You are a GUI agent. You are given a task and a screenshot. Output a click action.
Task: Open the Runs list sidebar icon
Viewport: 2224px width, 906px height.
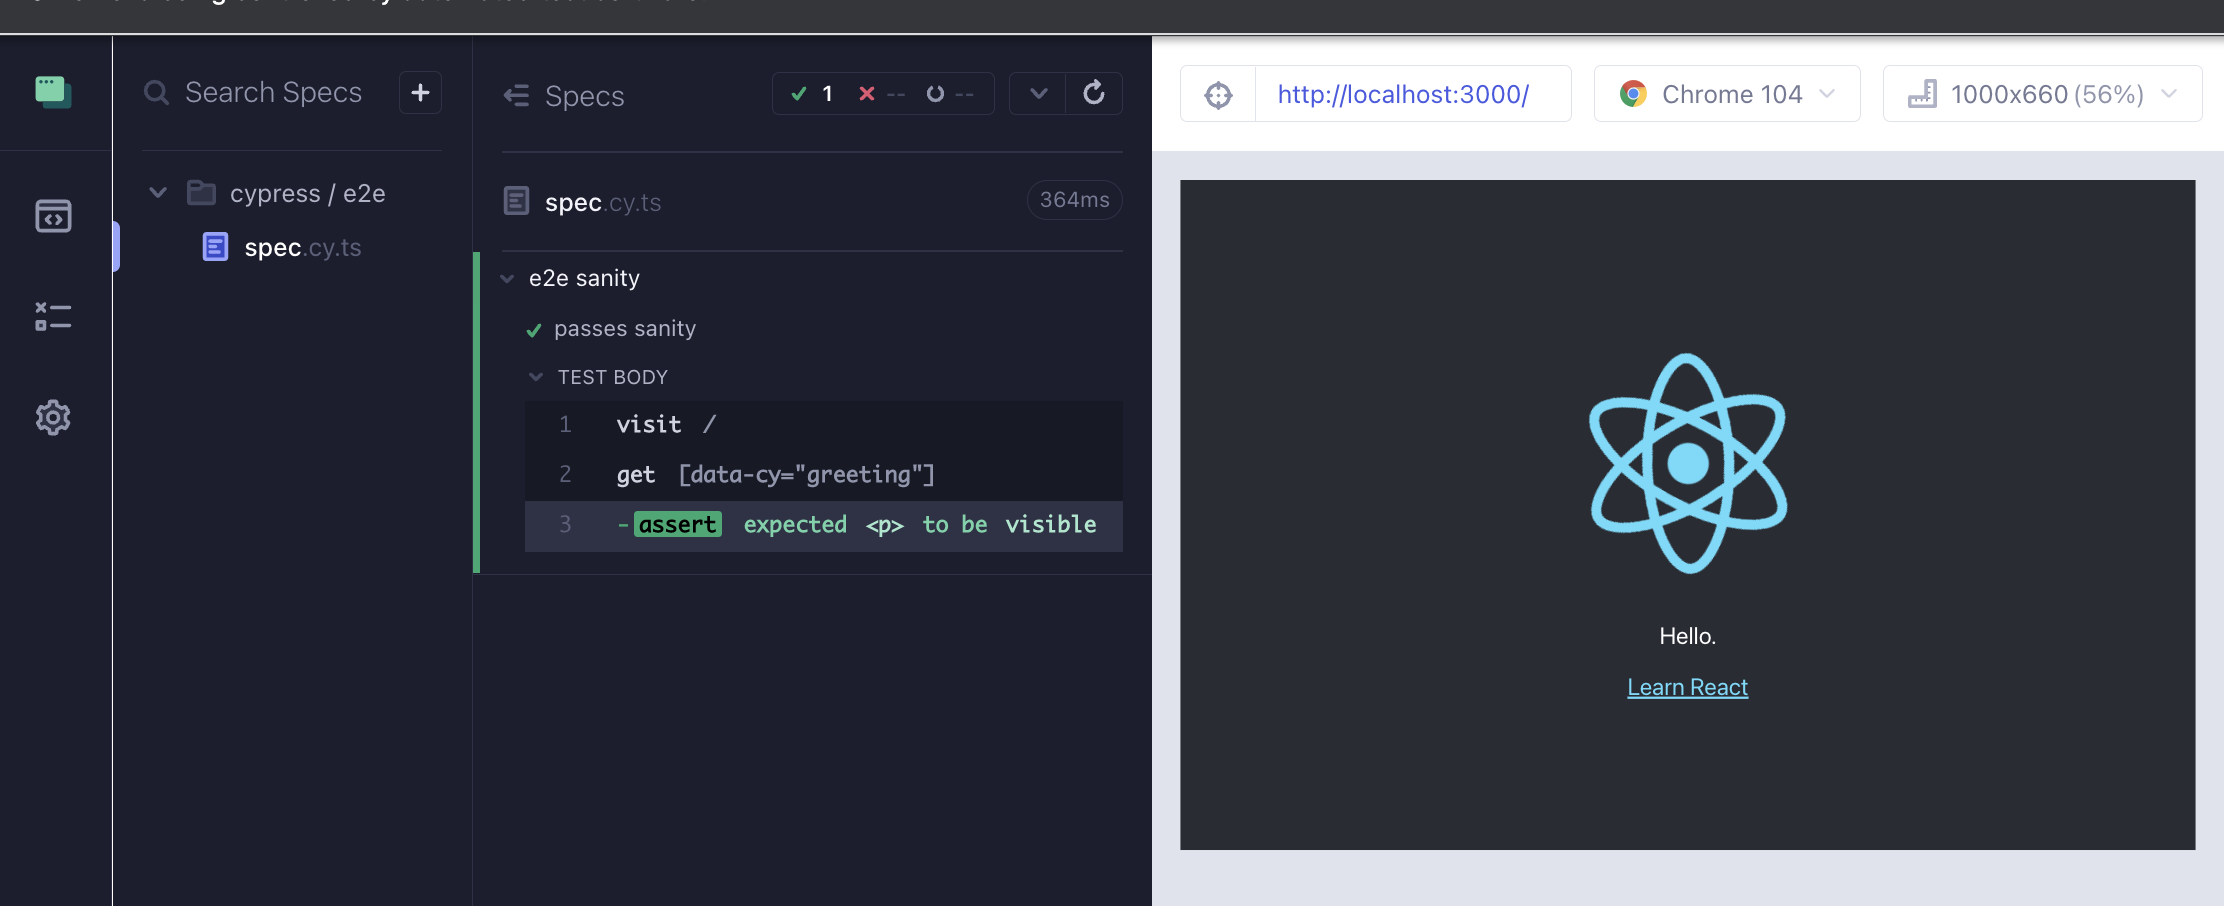(x=53, y=317)
